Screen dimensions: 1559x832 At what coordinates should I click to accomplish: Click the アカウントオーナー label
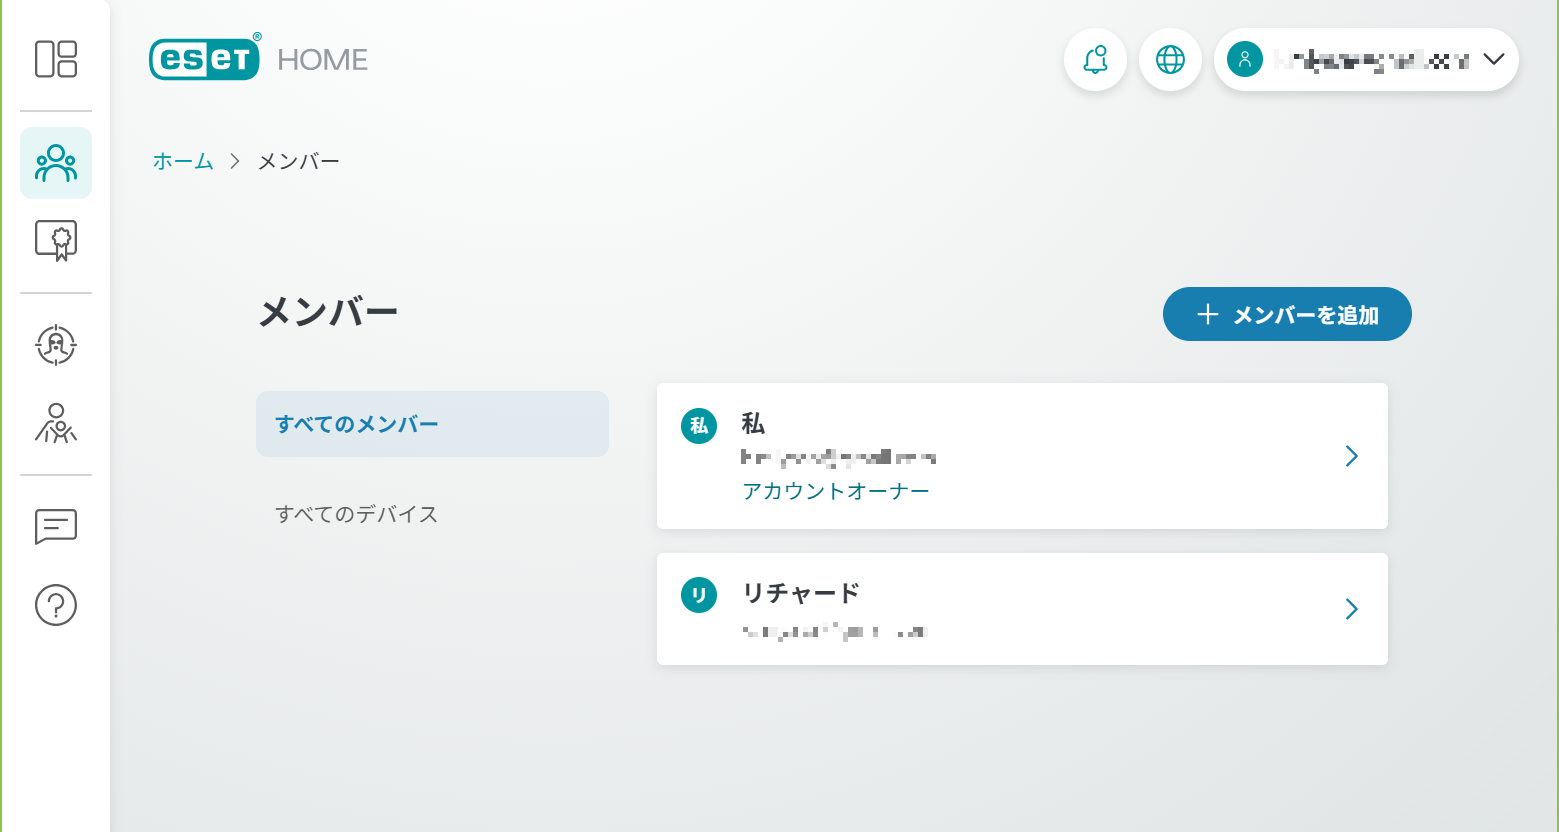tap(835, 491)
